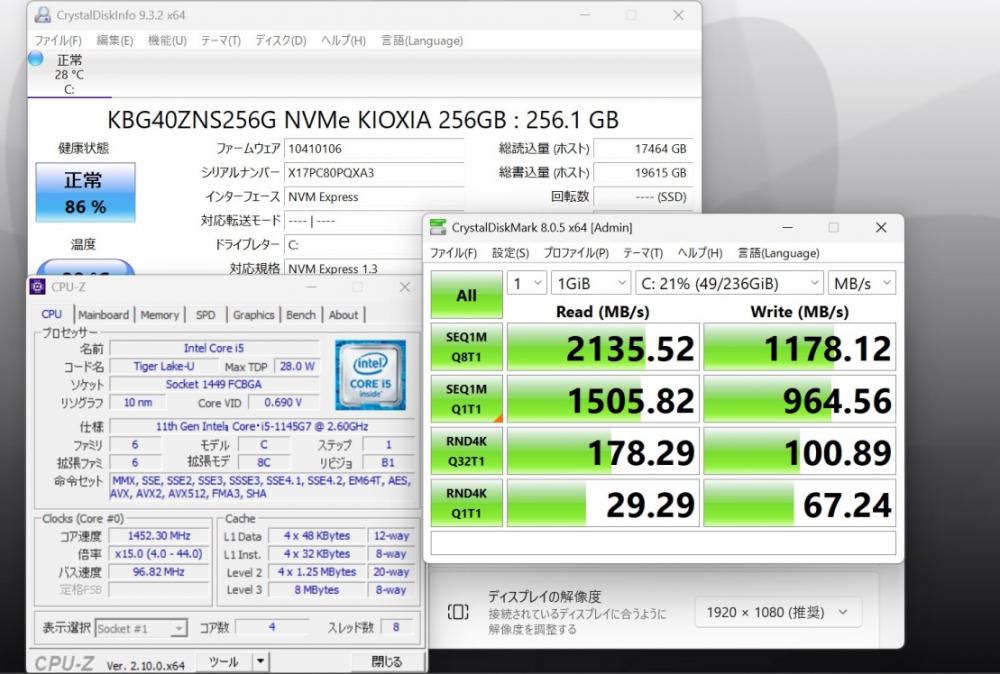Click the 閉じる button in CPU-Z
This screenshot has width=1000, height=674.
coord(387,661)
